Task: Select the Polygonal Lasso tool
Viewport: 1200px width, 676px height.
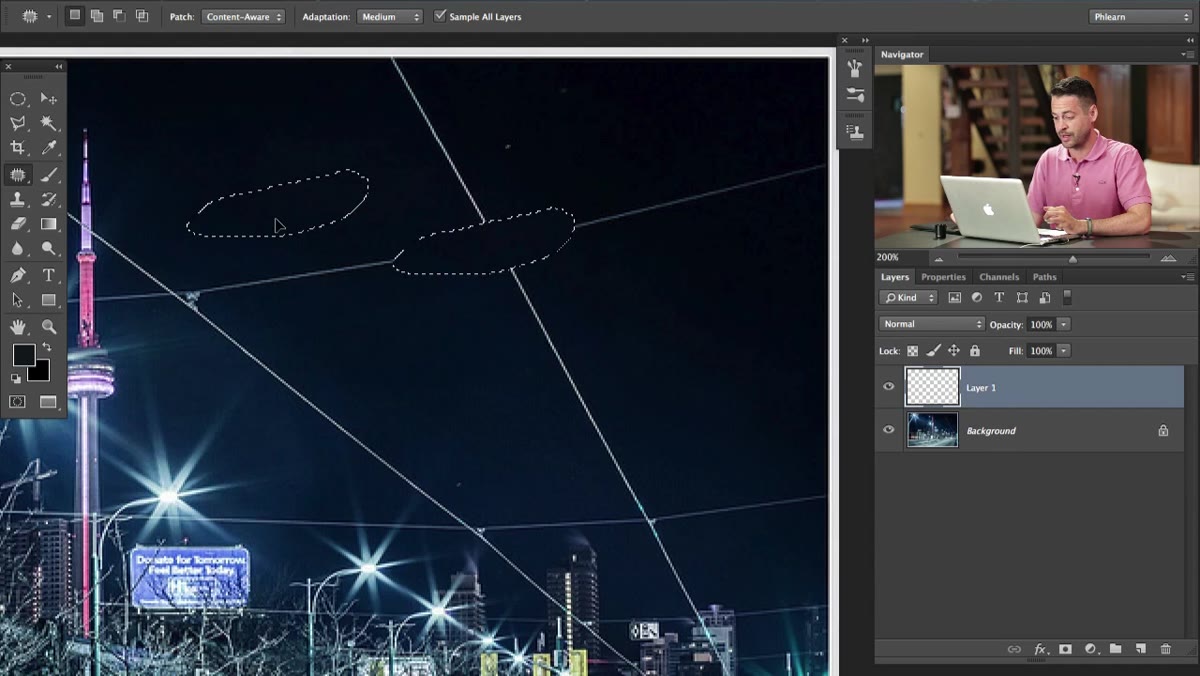Action: click(18, 124)
